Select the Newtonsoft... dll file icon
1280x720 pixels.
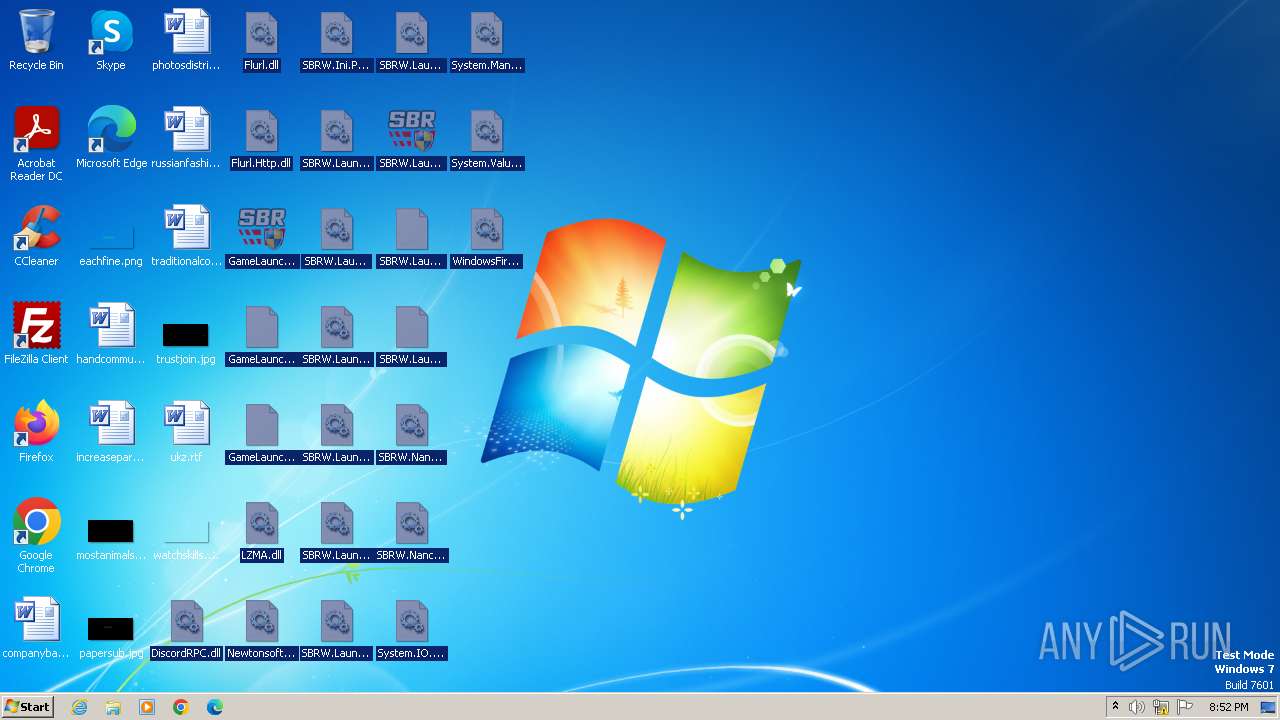click(x=261, y=629)
